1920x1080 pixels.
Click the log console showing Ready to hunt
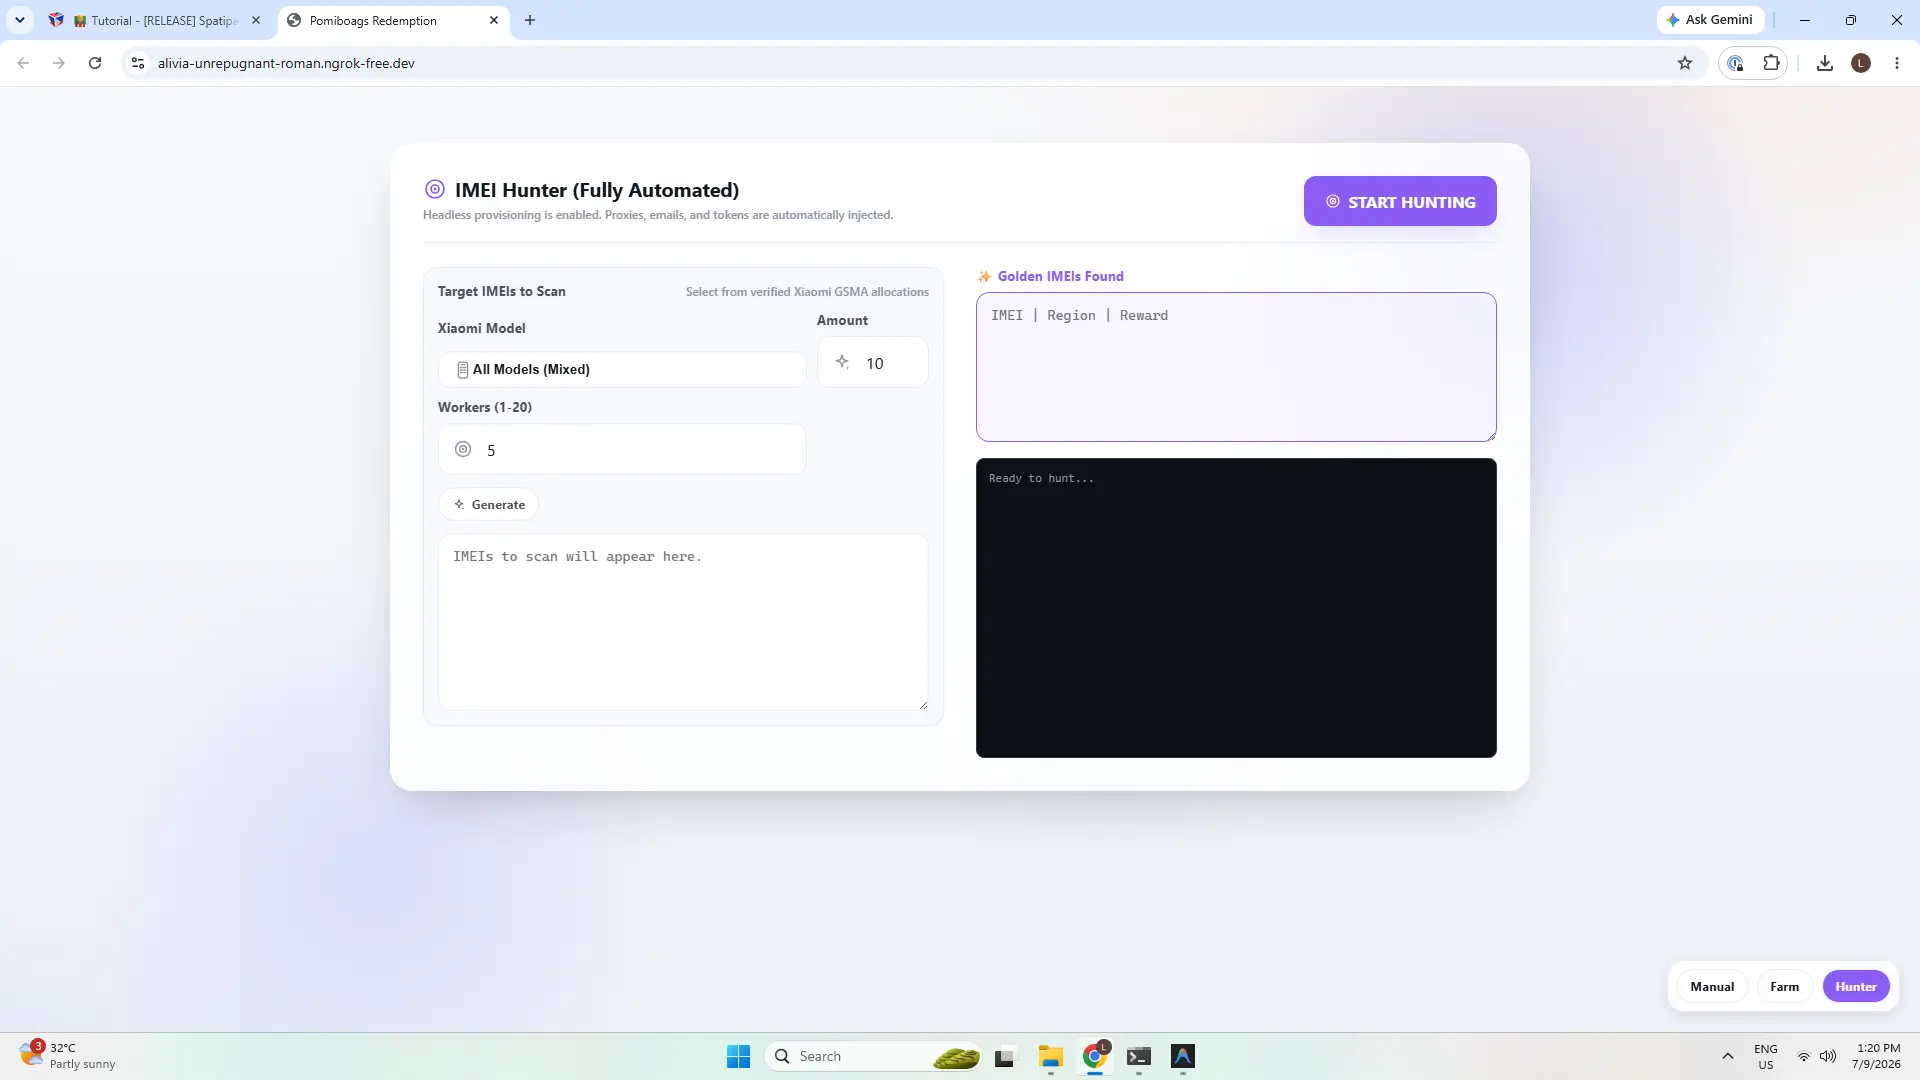tap(1236, 607)
